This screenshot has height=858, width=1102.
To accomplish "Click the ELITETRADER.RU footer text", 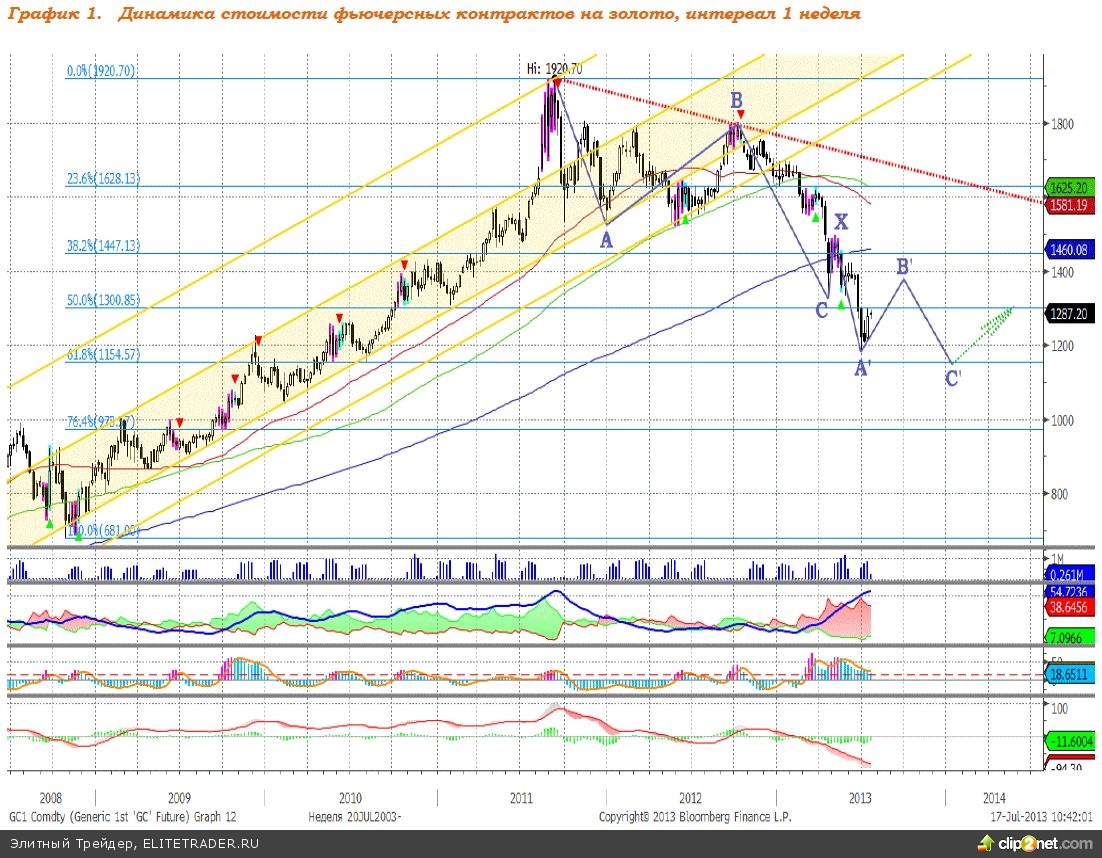I will click(x=199, y=845).
